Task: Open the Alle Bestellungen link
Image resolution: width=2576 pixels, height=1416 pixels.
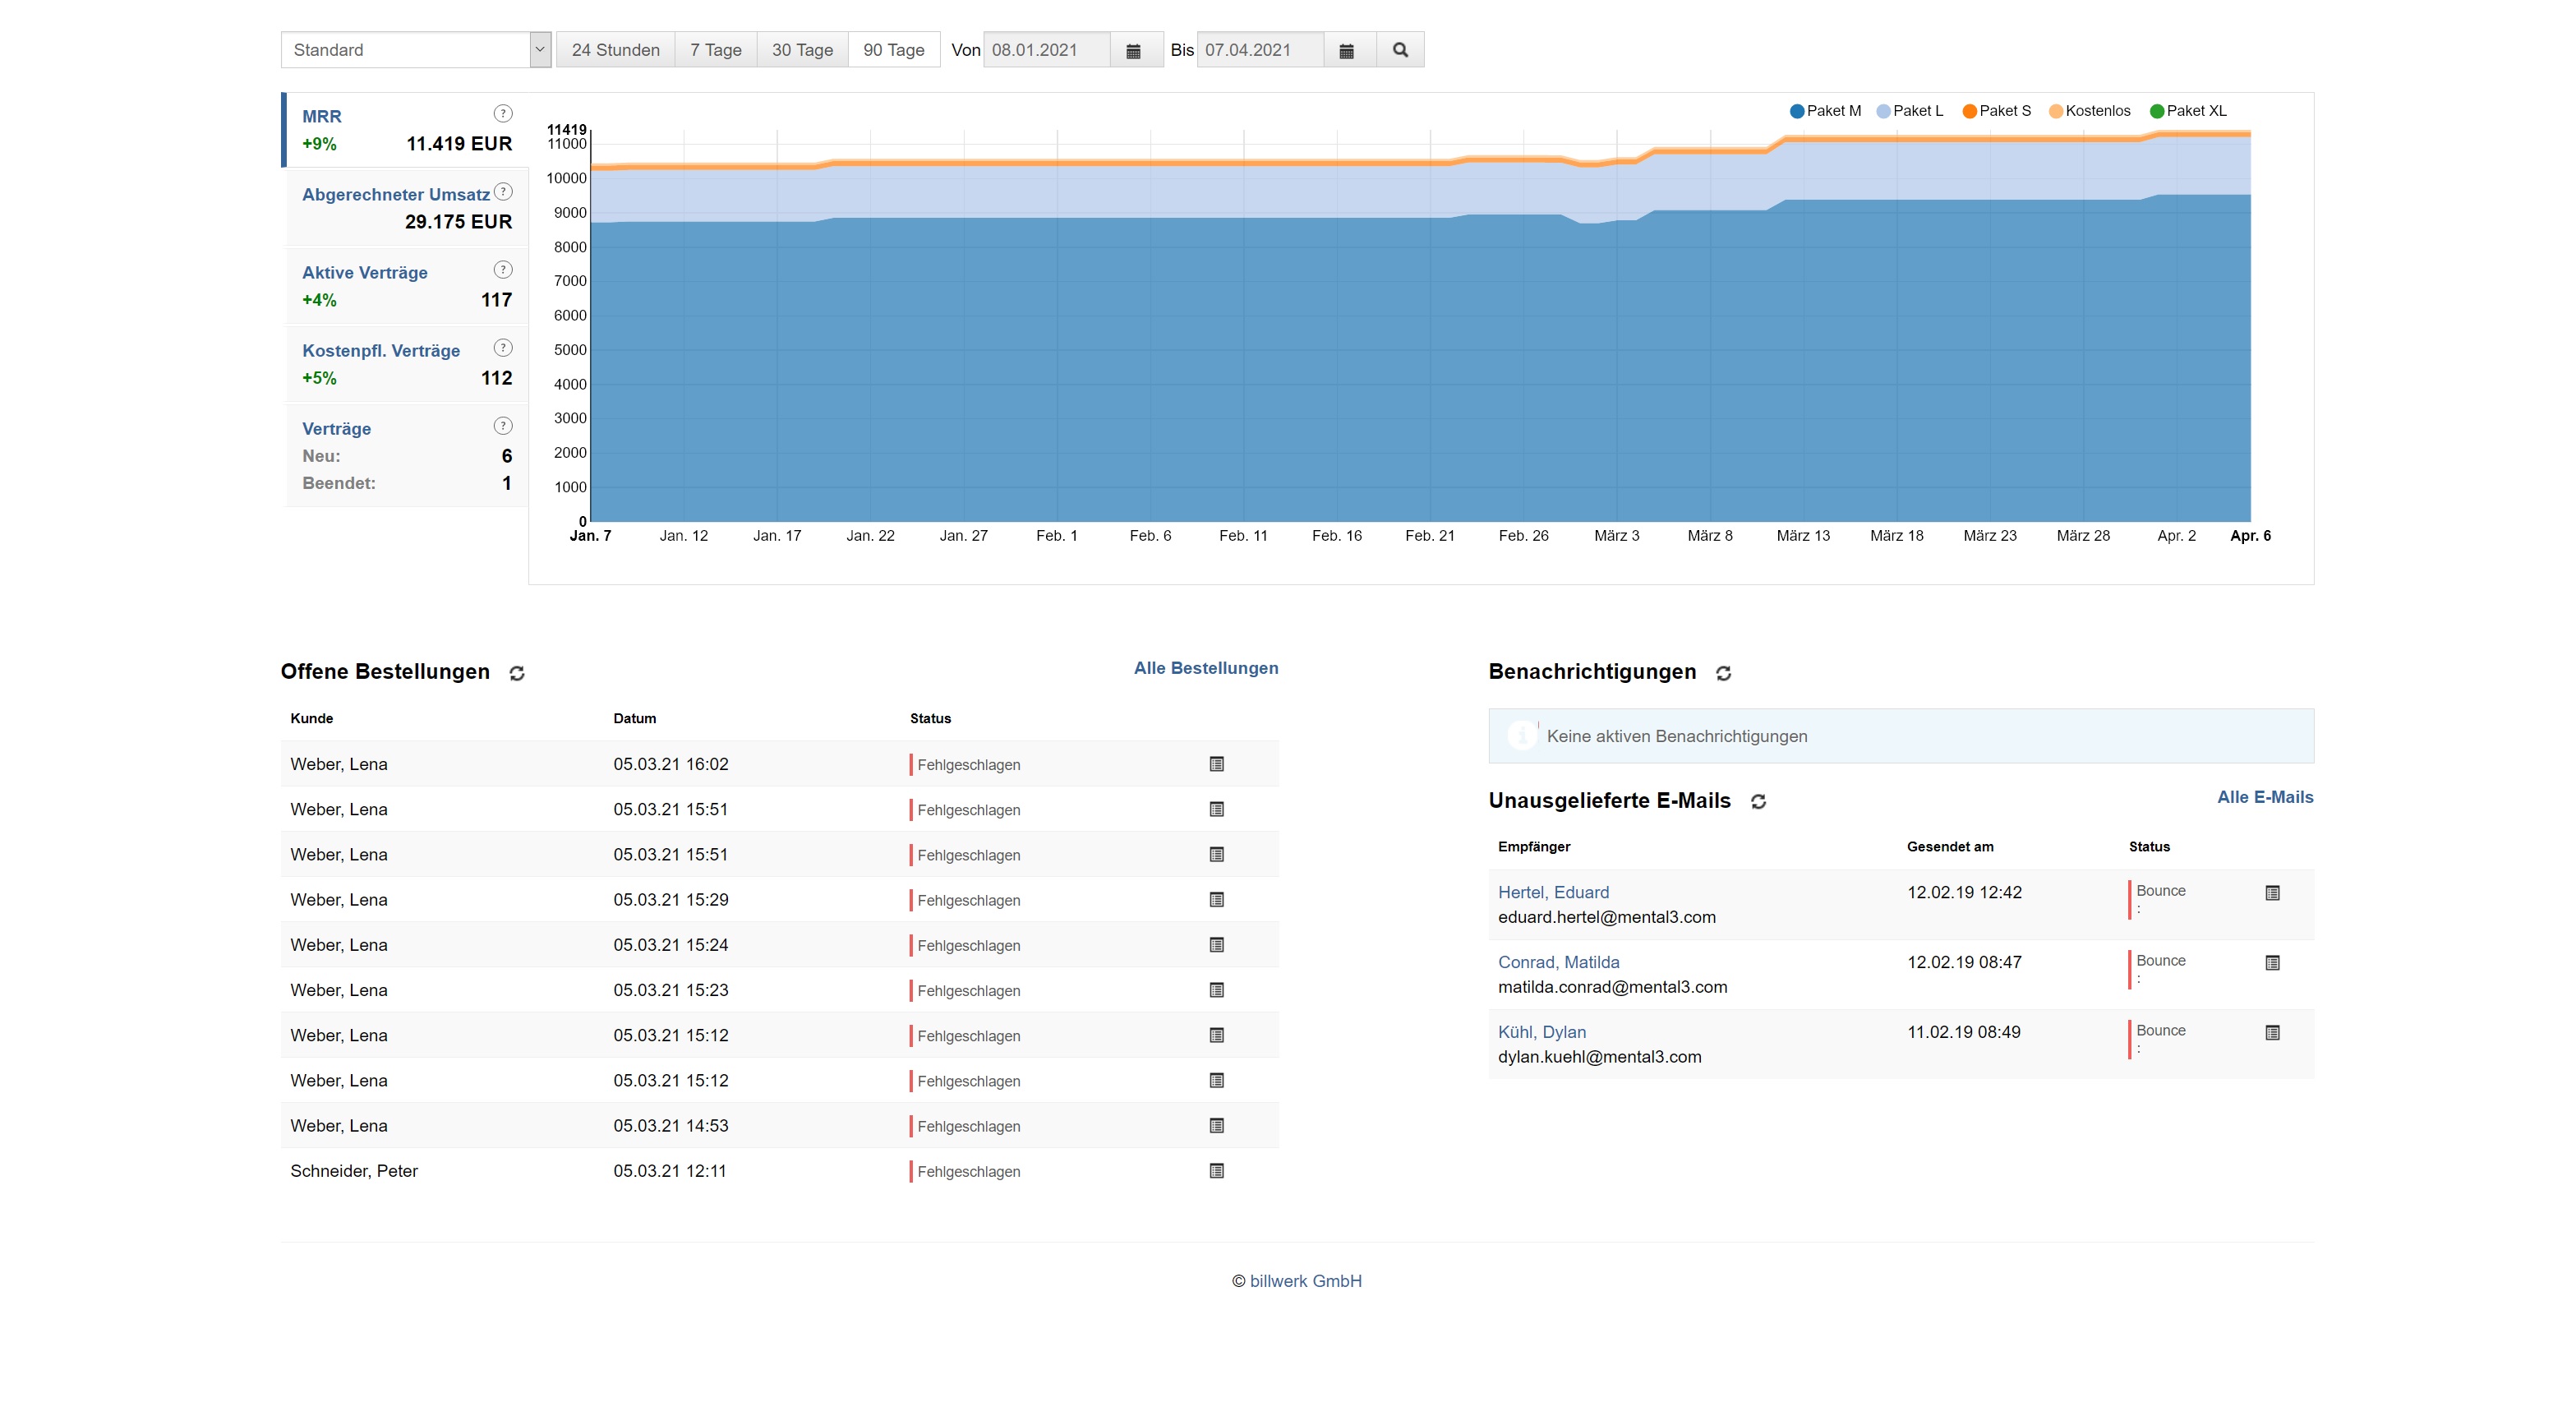Action: coord(1206,668)
